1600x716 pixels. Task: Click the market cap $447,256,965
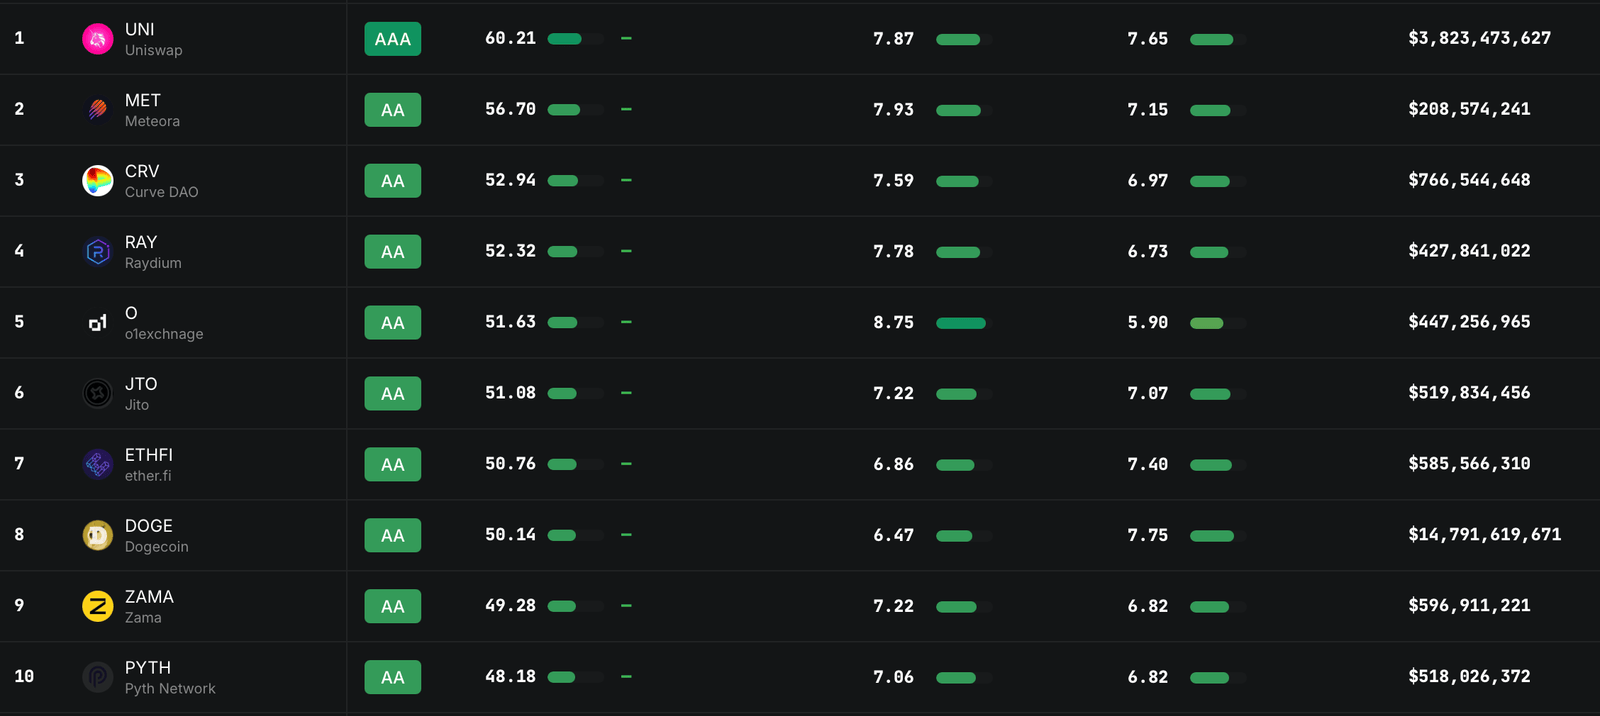[x=1469, y=322]
